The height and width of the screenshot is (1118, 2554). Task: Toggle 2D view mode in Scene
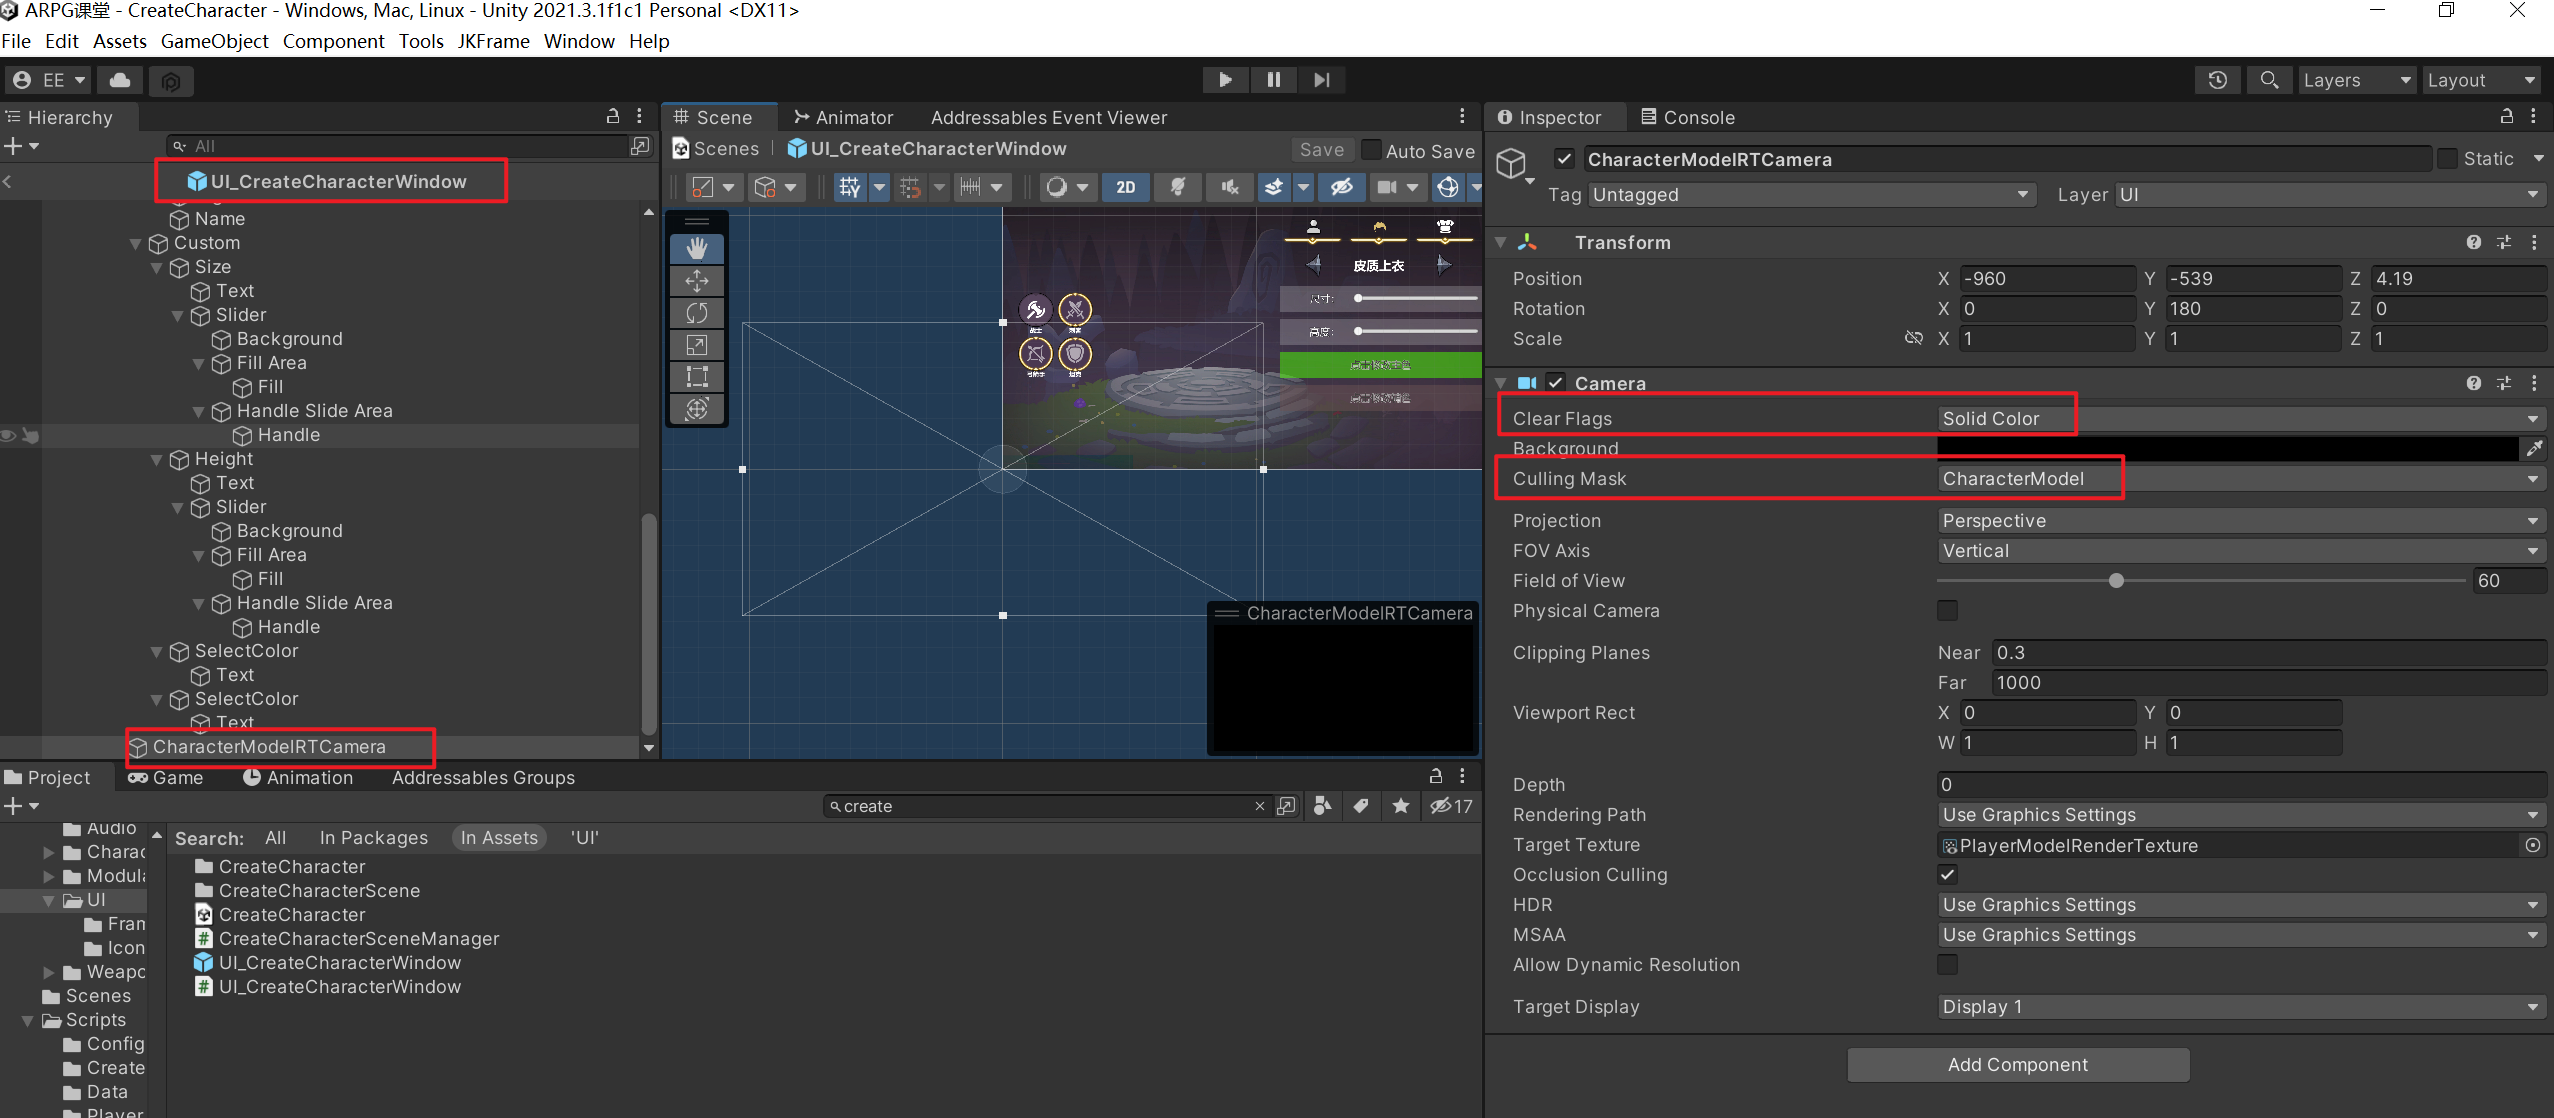(1125, 187)
